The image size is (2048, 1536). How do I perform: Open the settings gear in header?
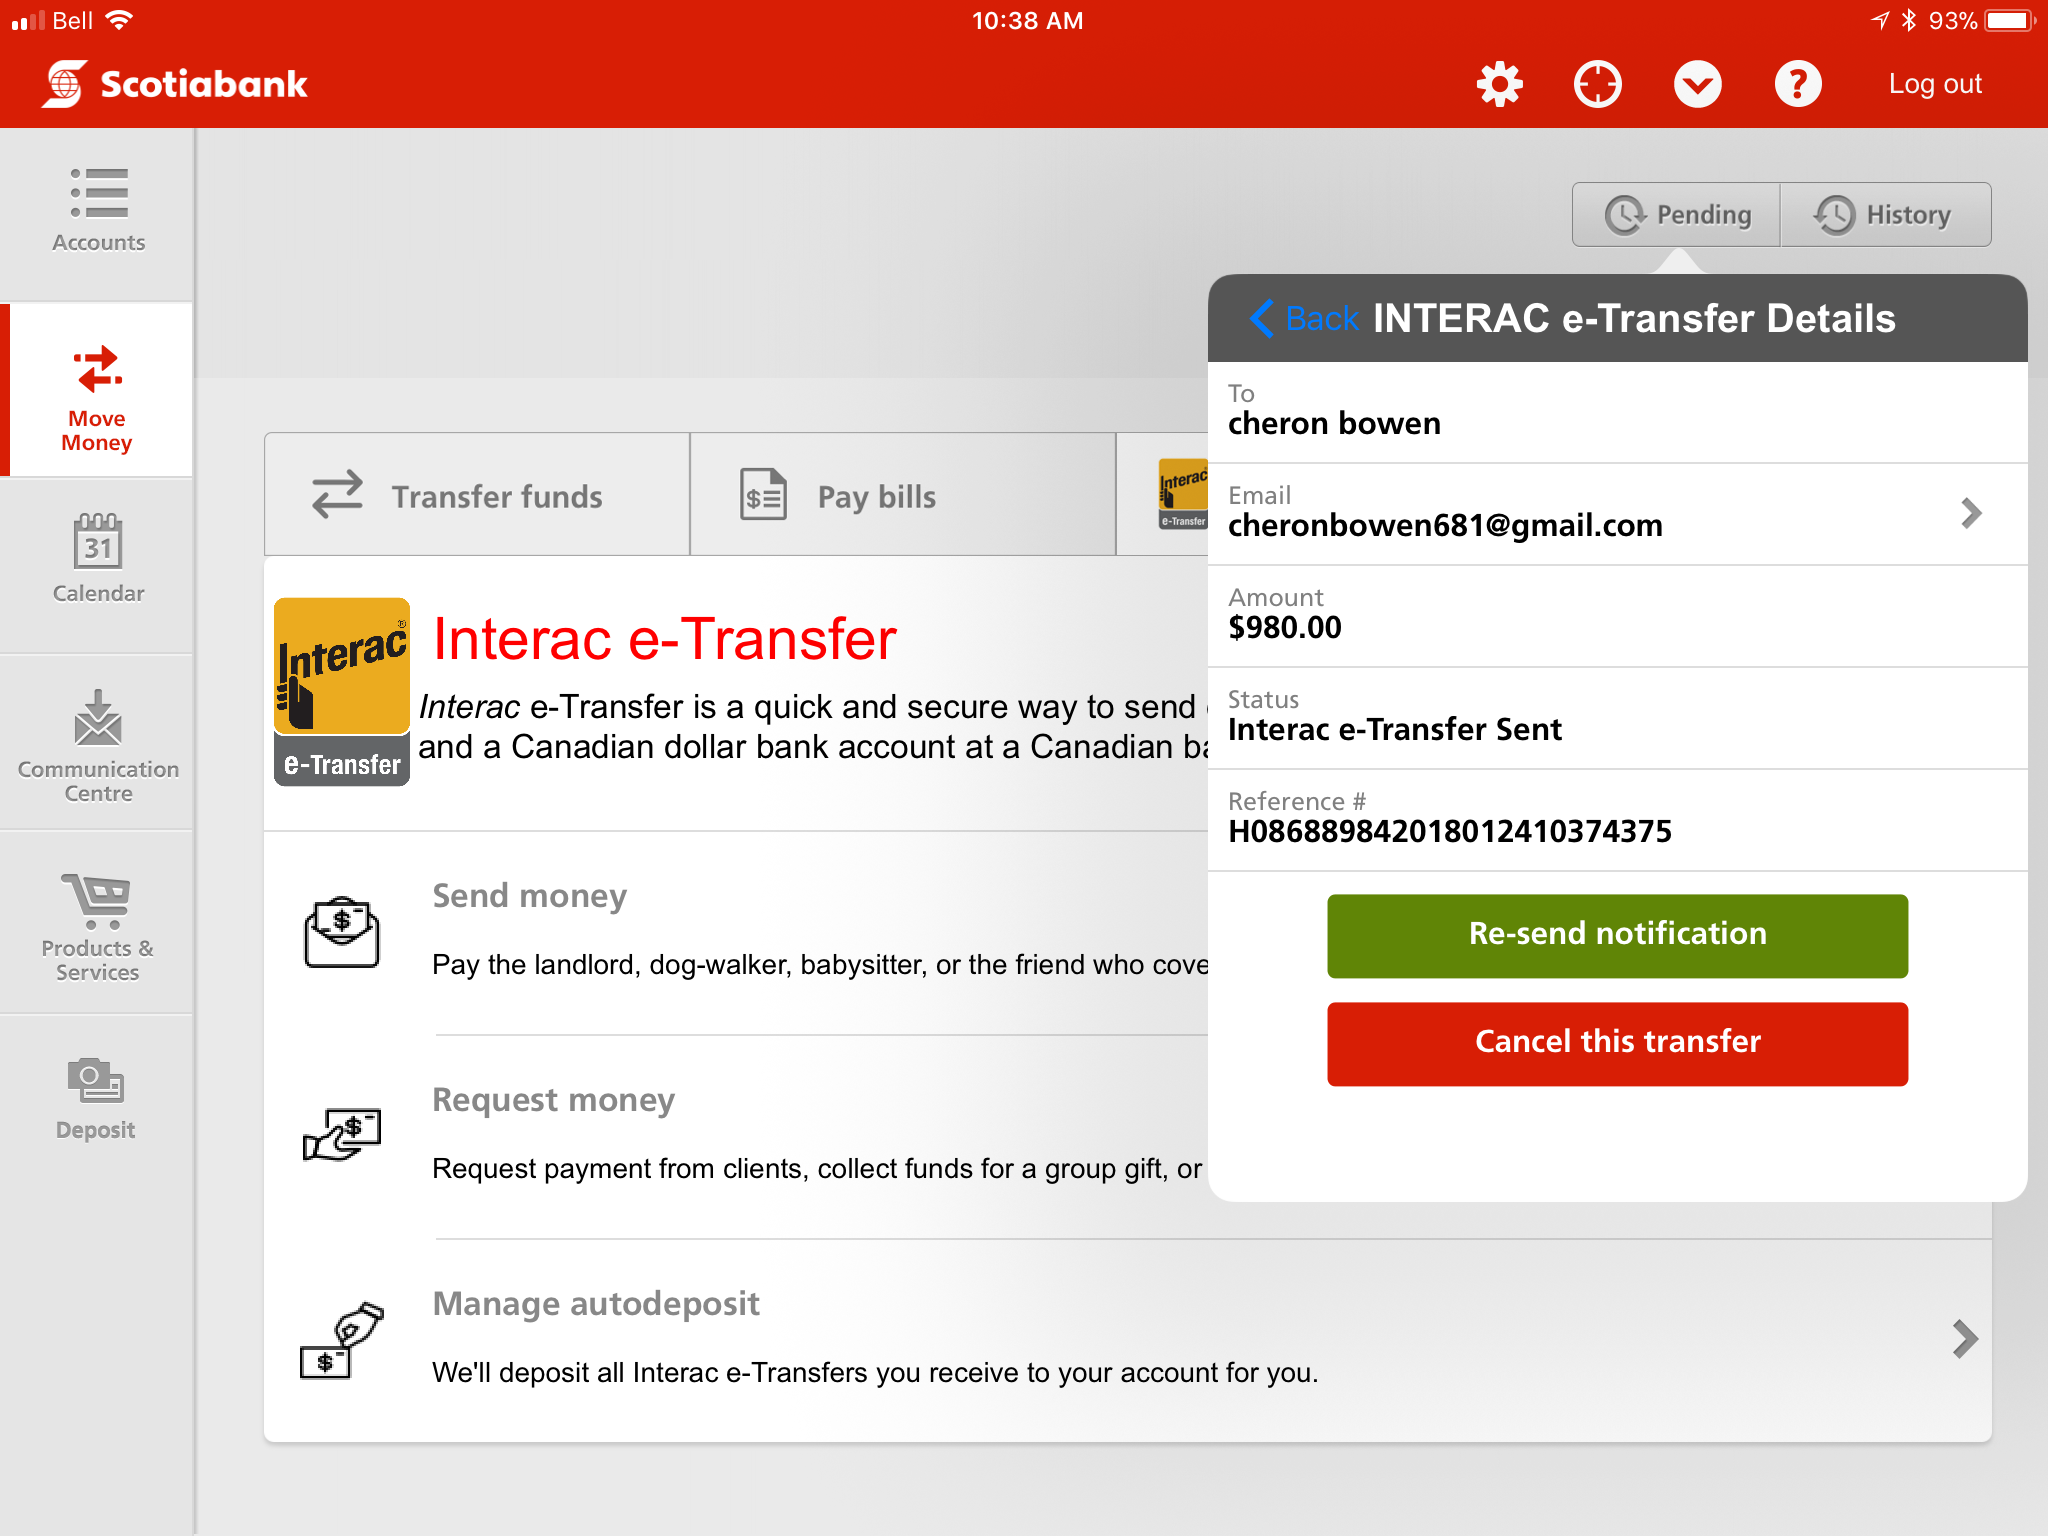pos(1499,84)
